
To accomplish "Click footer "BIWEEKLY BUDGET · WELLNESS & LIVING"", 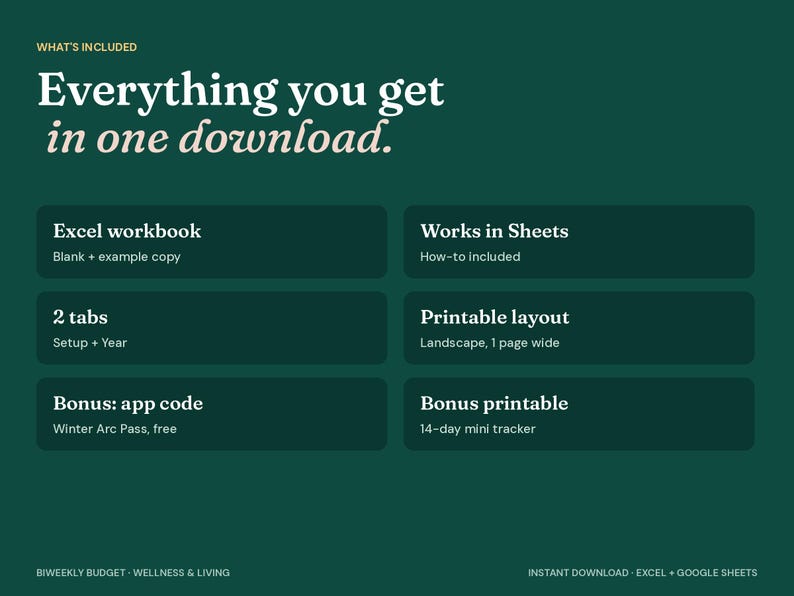I will point(133,573).
